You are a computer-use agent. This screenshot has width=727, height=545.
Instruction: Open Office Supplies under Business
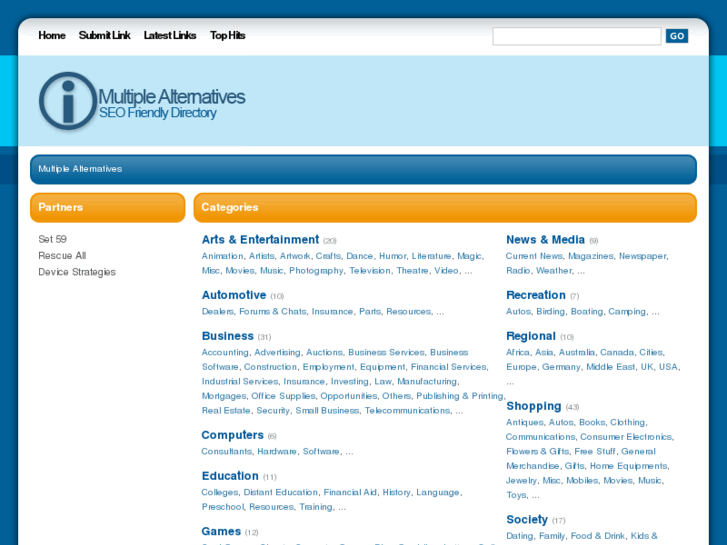click(283, 396)
